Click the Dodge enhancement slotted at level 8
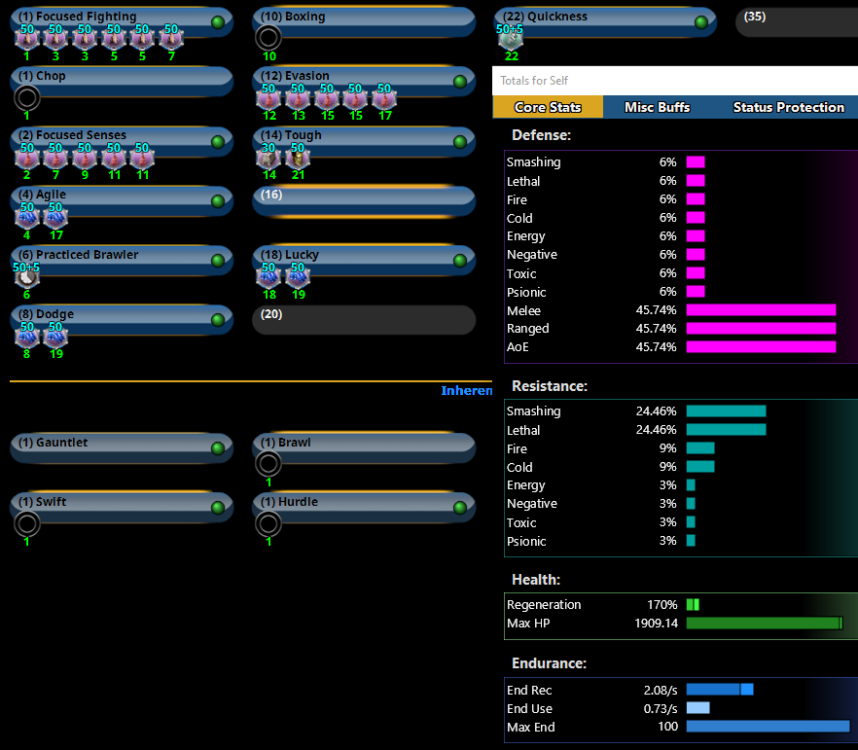Screen dimensions: 858x750 (x=27, y=336)
